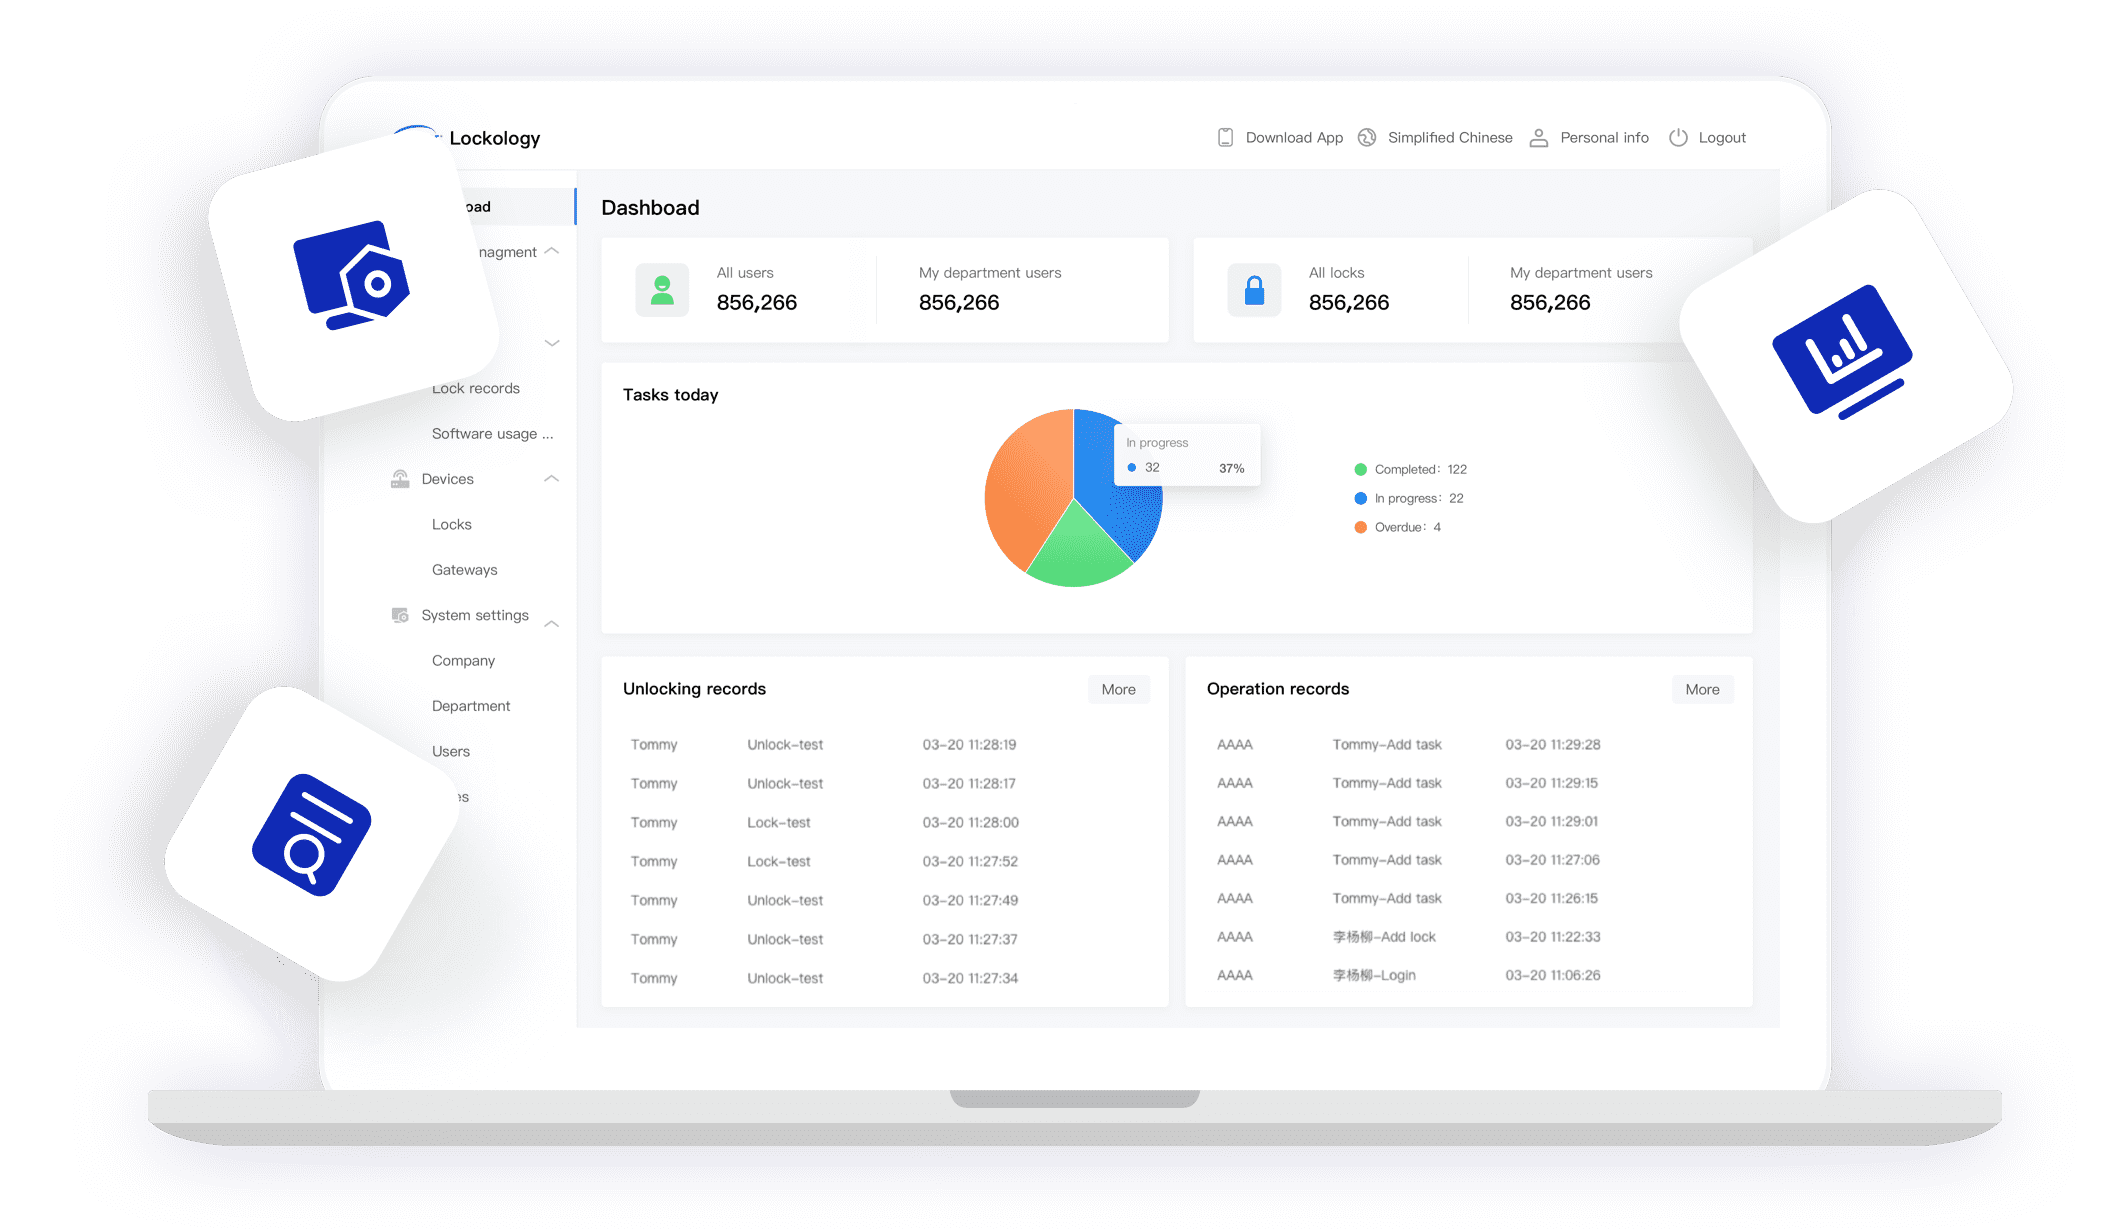Collapse the Devices sidebar section chevron

(551, 479)
